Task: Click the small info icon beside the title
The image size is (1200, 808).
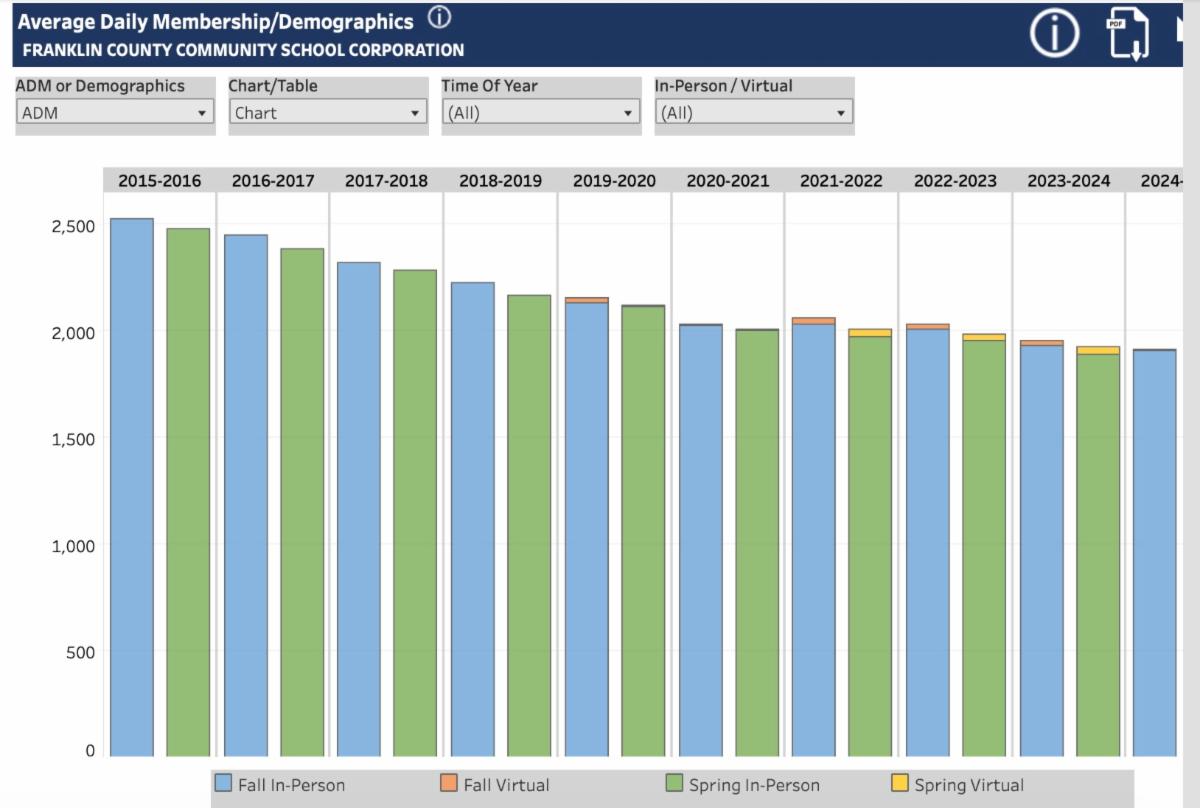Action: [439, 19]
